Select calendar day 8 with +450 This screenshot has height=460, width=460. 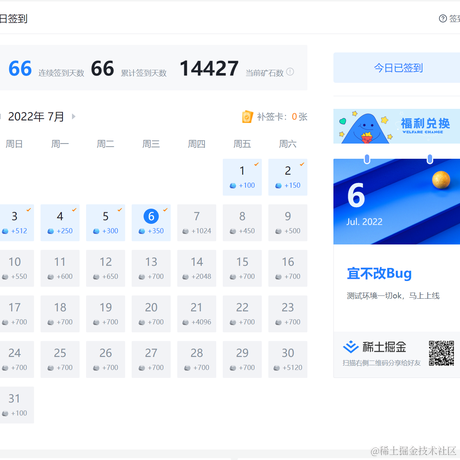pos(242,223)
